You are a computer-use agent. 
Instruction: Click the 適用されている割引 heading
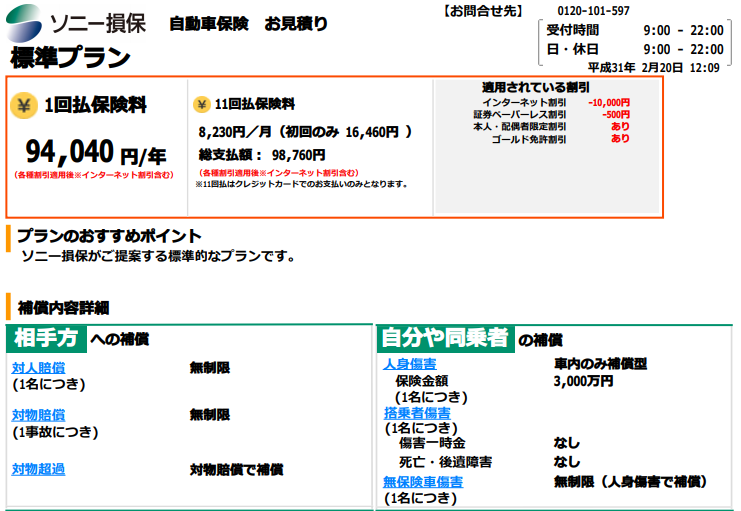(536, 87)
